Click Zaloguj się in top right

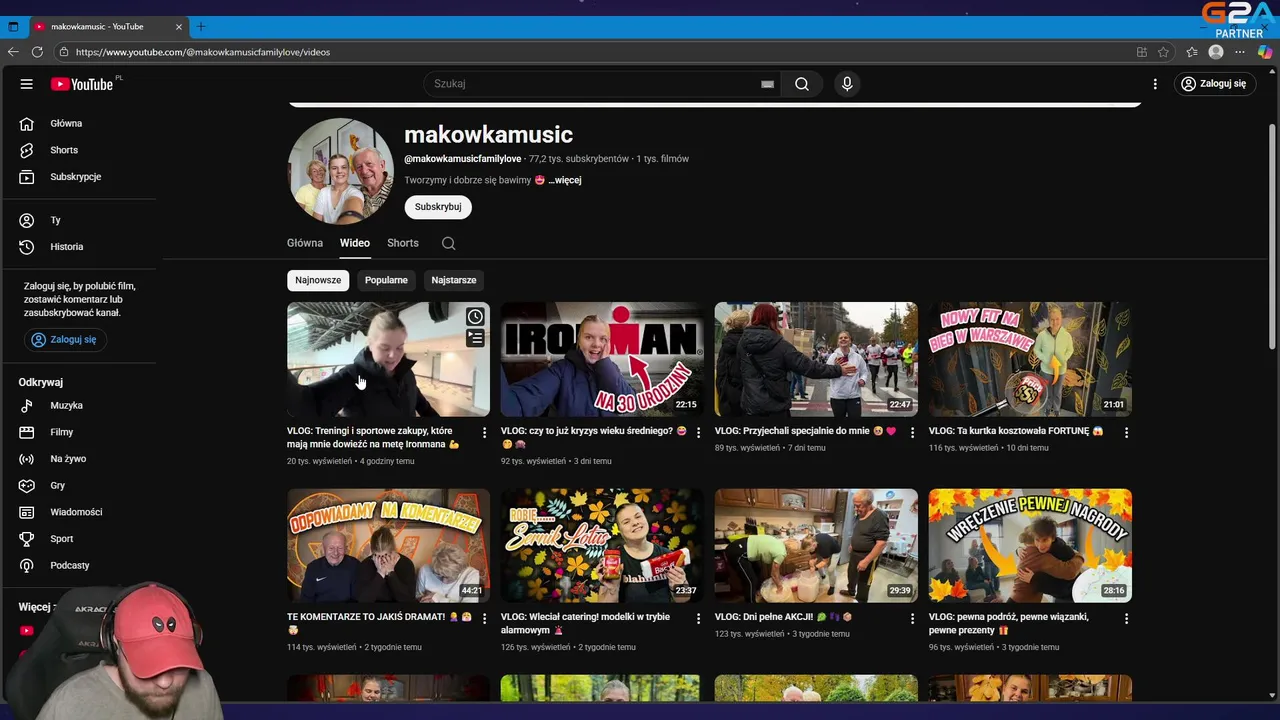pyautogui.click(x=1213, y=84)
